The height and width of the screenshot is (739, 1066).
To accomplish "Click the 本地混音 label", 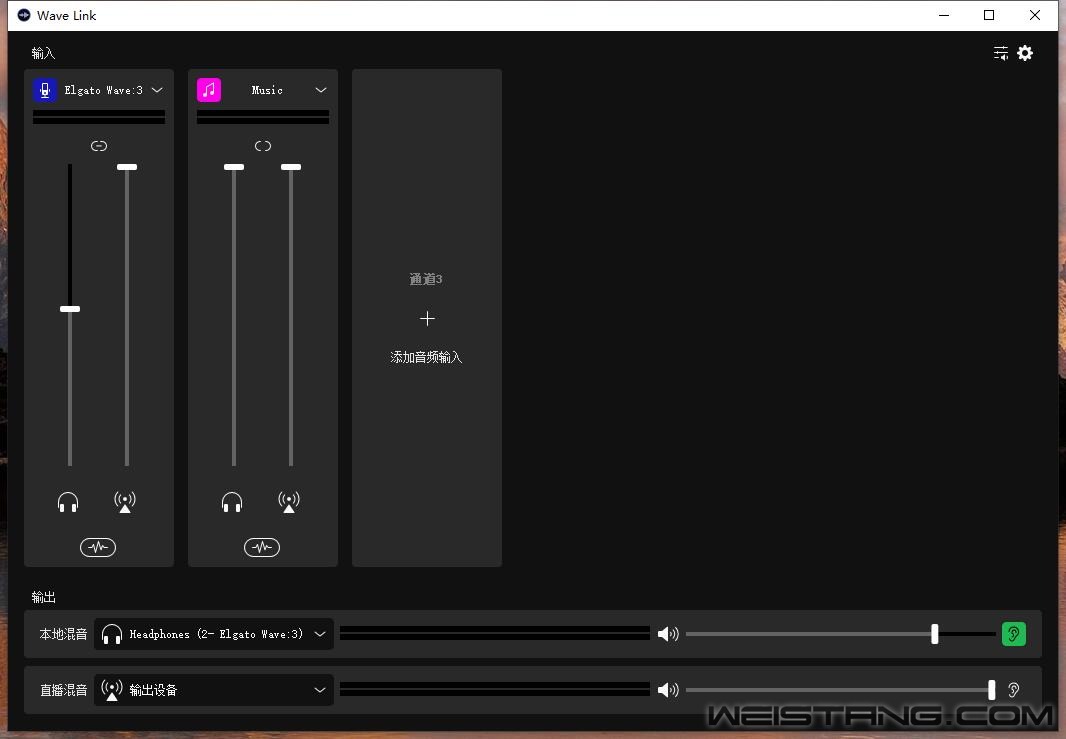I will (x=63, y=634).
